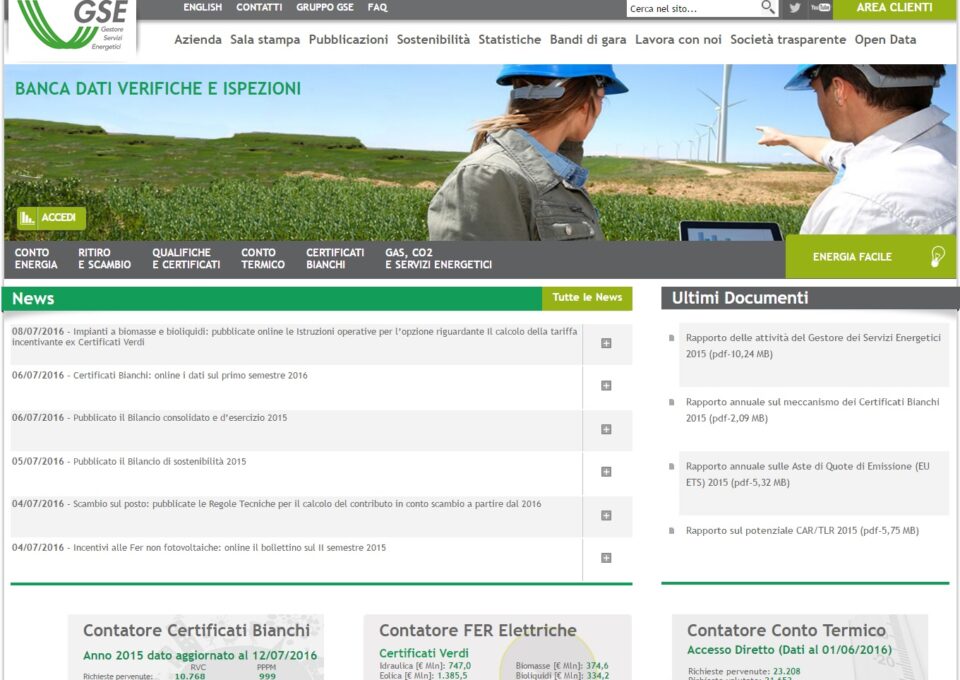Click the Tutte le News button
Screen dimensions: 960x680
coord(587,297)
